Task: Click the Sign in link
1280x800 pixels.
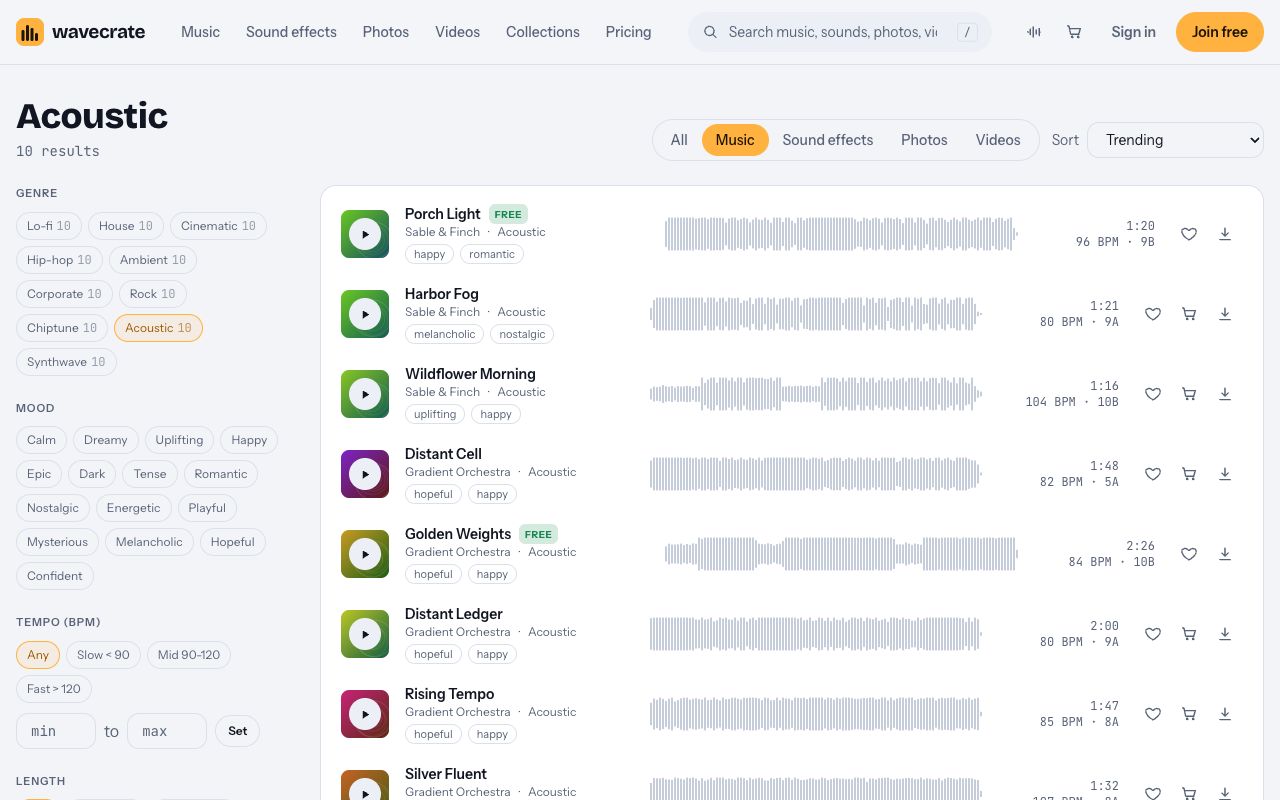Action: [x=1133, y=32]
